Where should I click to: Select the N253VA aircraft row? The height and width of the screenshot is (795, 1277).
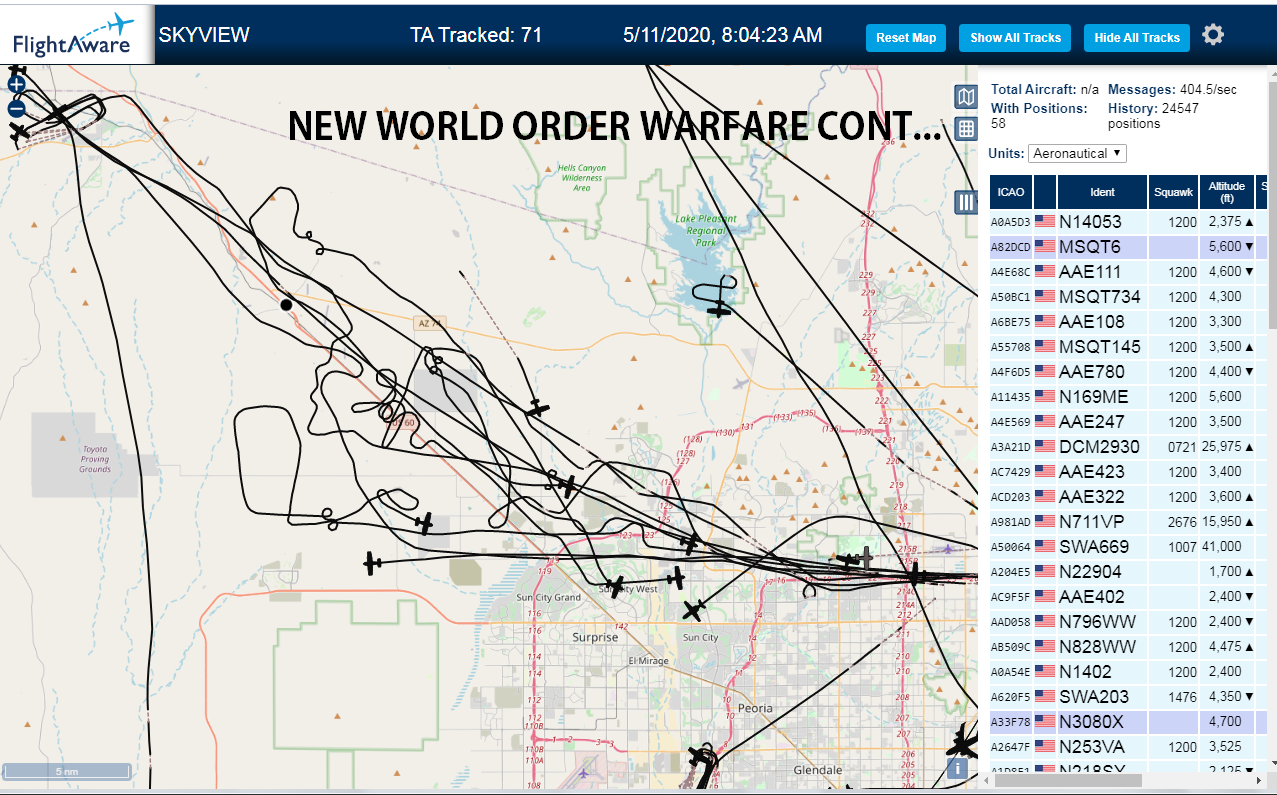tap(1128, 747)
